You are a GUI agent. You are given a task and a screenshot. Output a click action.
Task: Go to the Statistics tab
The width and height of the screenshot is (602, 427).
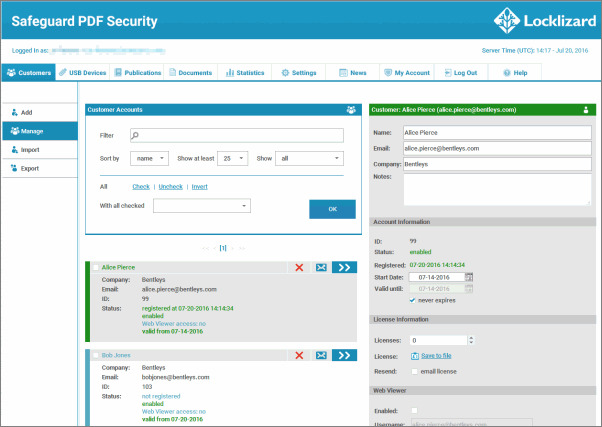[245, 73]
